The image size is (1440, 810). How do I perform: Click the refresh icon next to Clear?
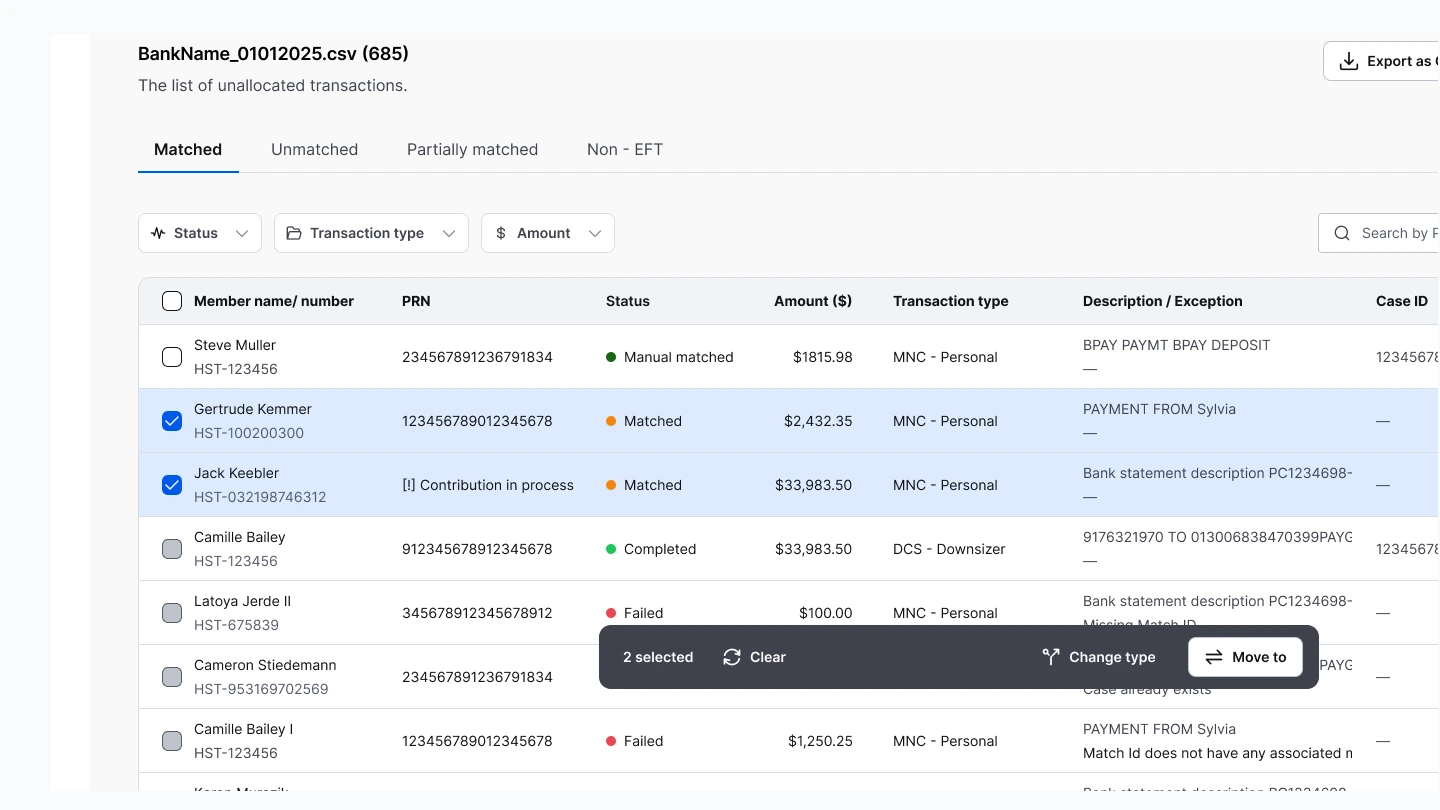732,657
